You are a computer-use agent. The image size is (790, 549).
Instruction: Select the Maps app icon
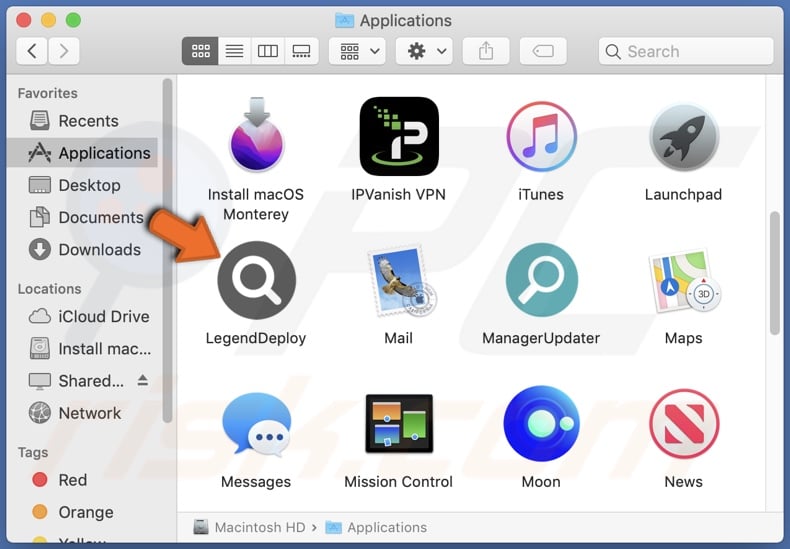click(686, 281)
